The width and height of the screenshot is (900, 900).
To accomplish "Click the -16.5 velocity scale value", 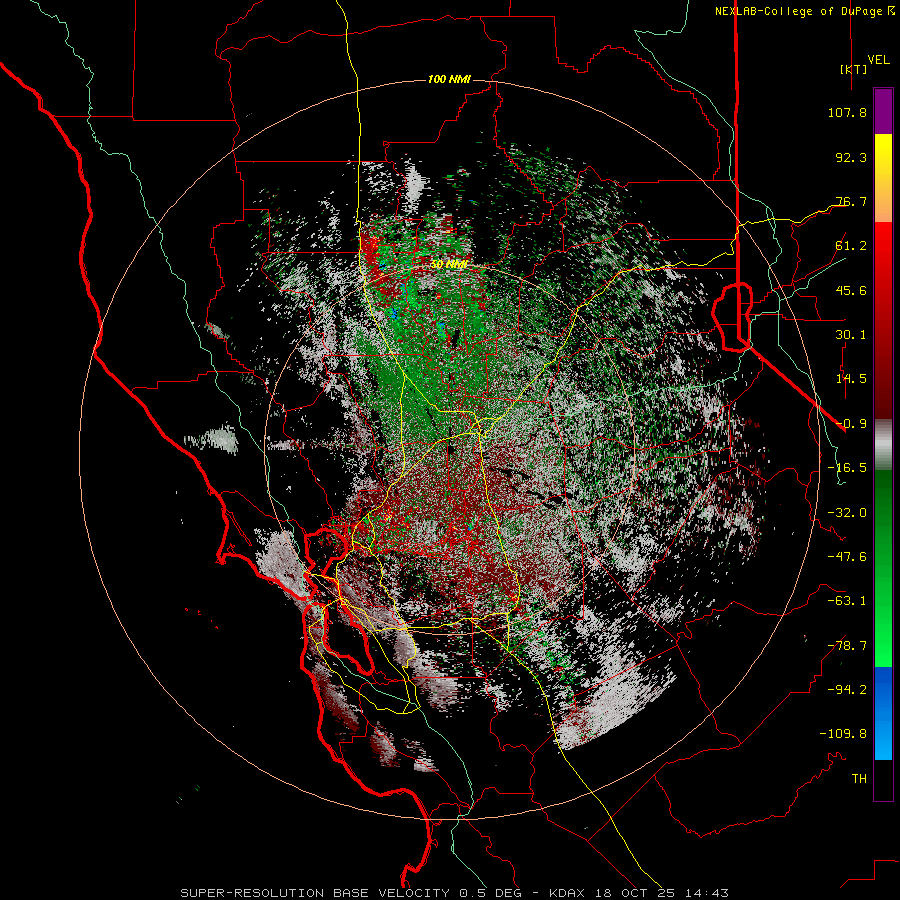I will coord(847,468).
